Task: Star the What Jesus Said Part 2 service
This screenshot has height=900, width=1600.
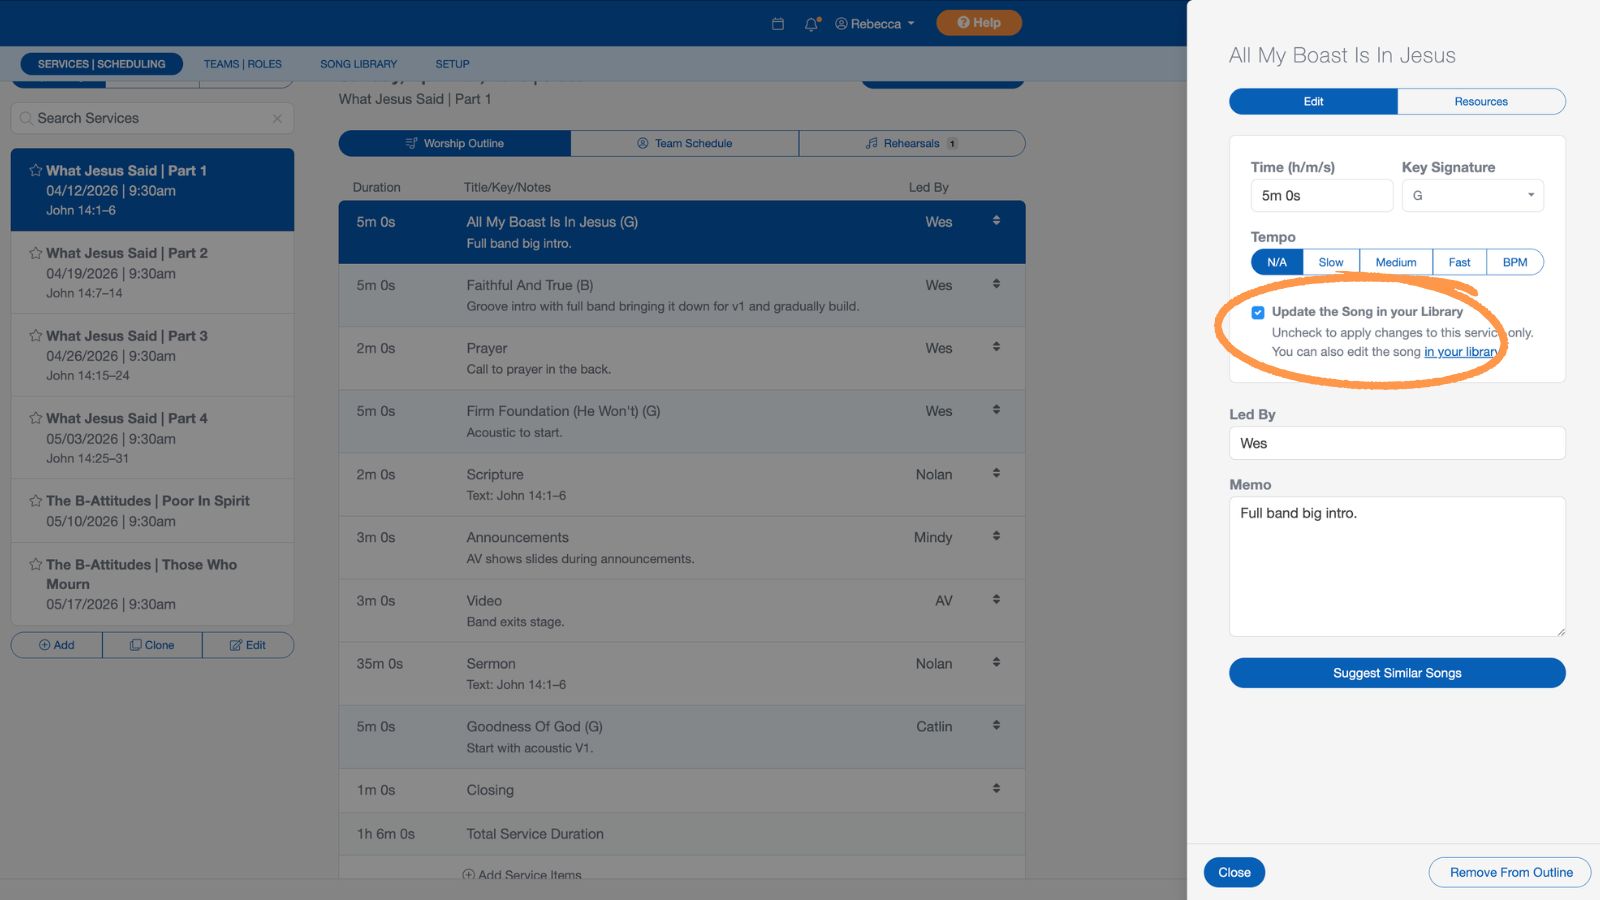Action: coord(36,253)
